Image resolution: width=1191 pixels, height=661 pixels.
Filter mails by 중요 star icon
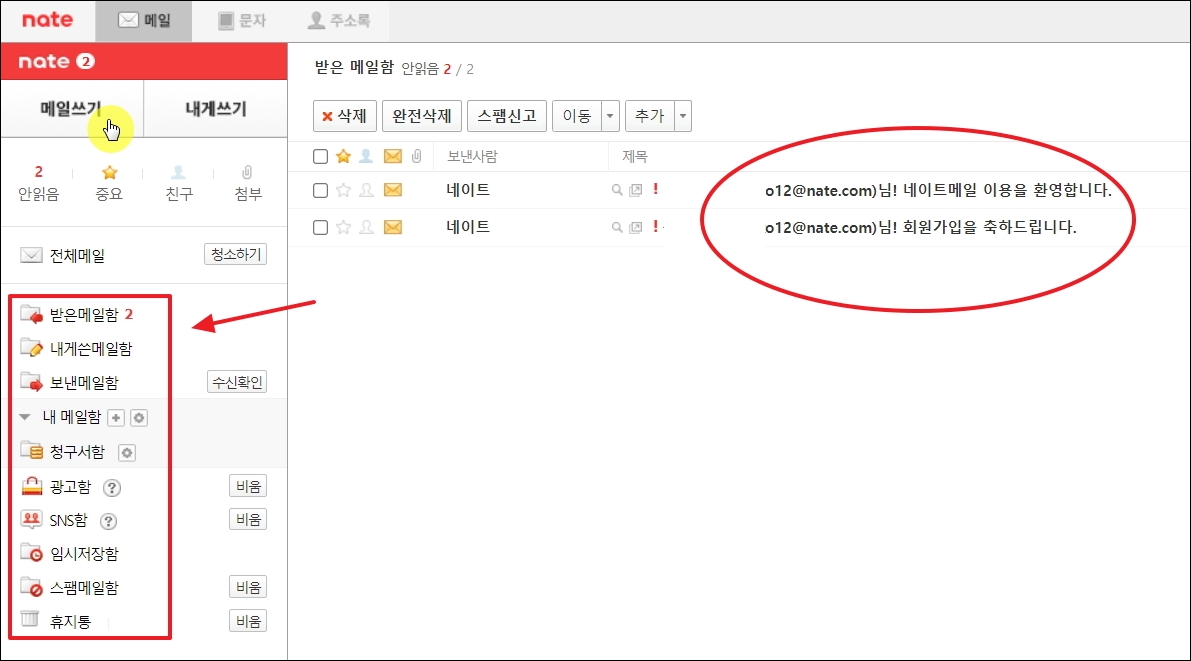(x=109, y=183)
